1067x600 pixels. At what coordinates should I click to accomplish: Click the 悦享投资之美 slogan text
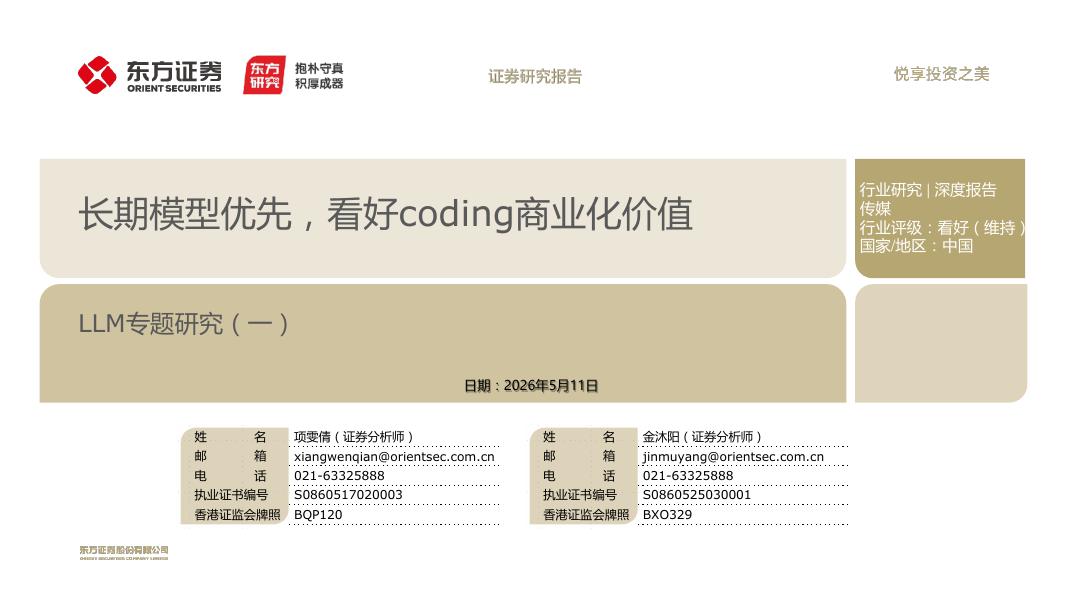coord(941,74)
